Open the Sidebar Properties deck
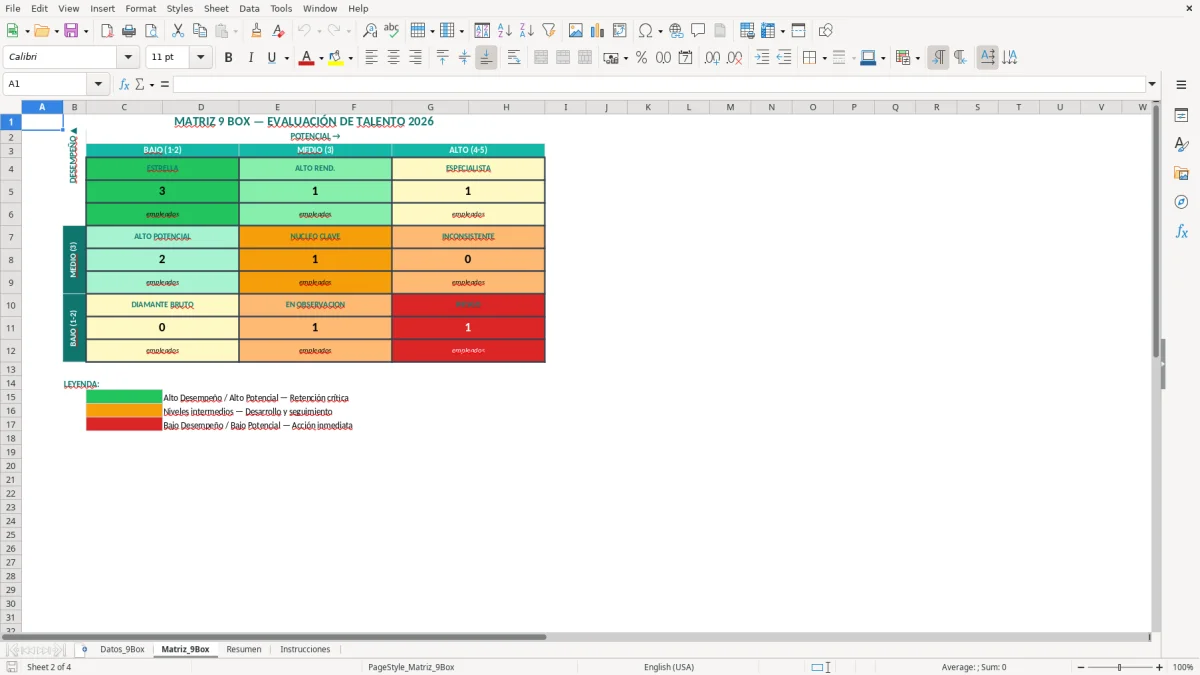The image size is (1200, 675). point(1181,115)
